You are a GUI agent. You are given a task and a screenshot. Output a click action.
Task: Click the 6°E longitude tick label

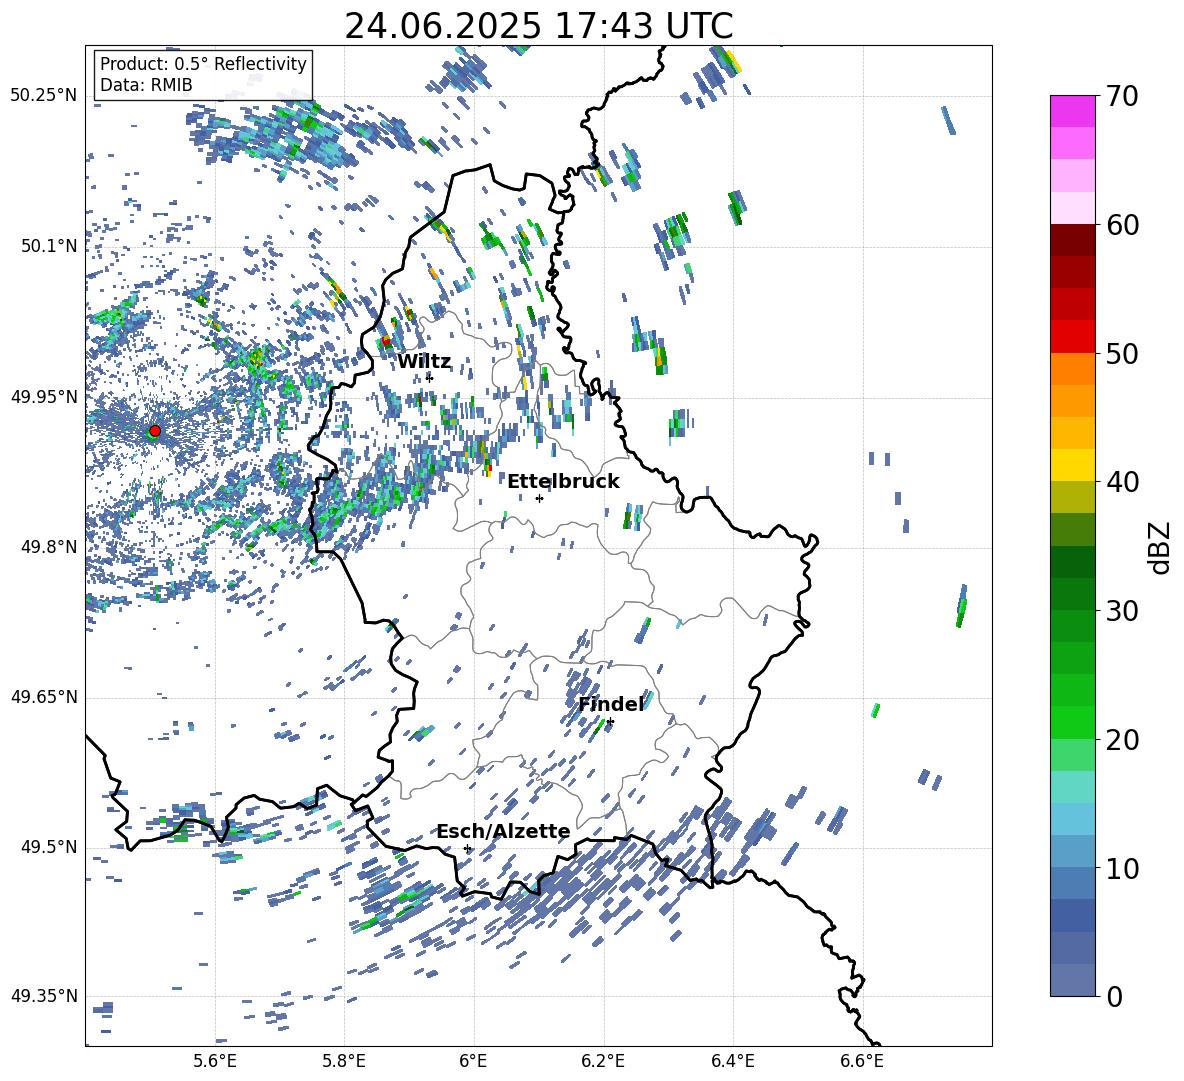coord(473,1061)
